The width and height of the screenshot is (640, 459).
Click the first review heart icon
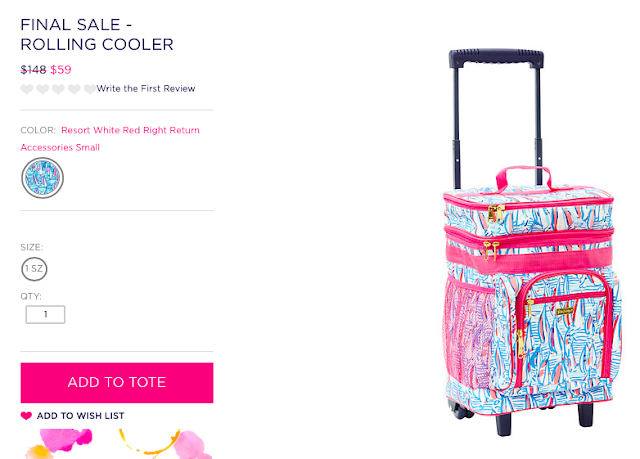point(27,89)
